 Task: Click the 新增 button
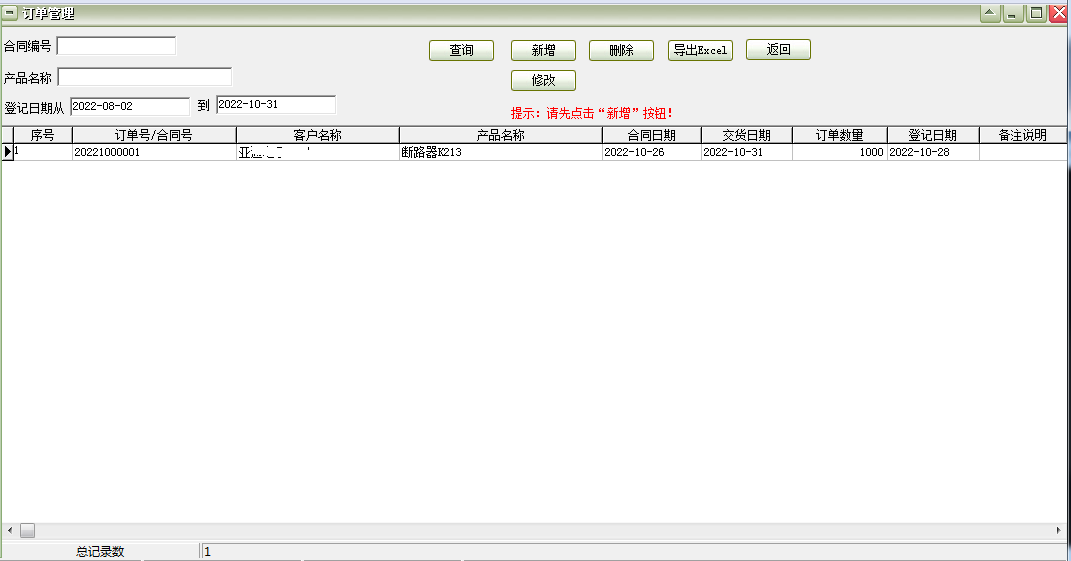tap(543, 50)
